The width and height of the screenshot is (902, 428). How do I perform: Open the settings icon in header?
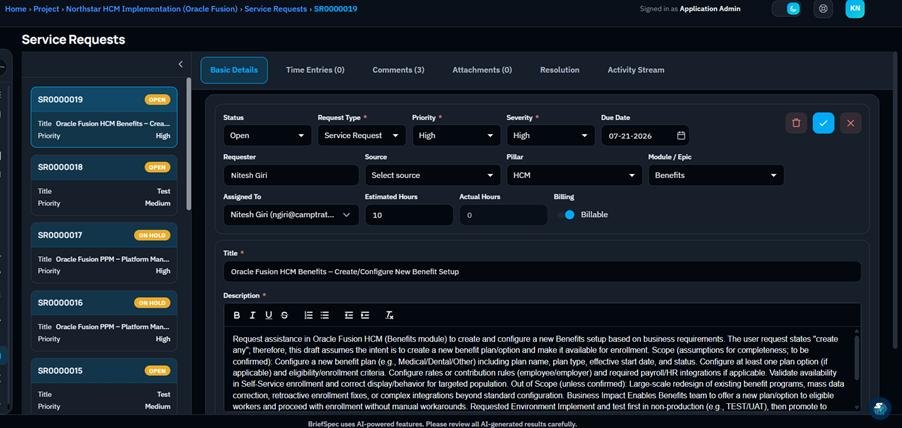[823, 9]
